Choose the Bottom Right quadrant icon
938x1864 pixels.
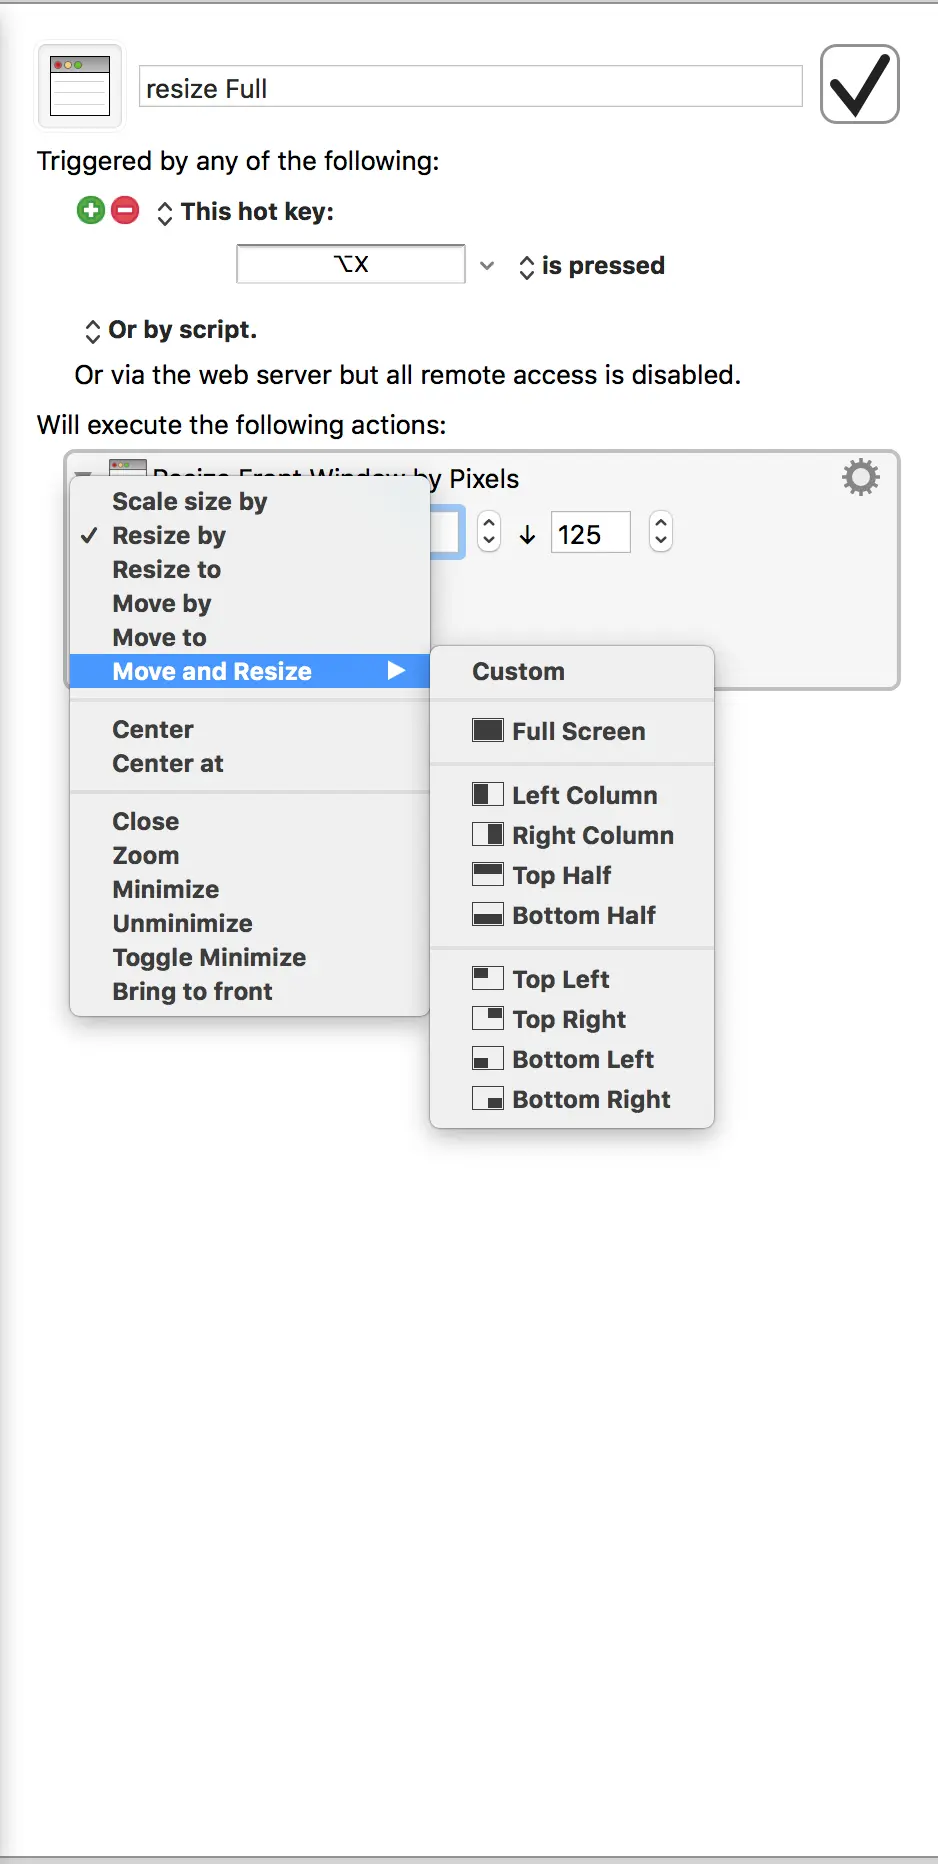pyautogui.click(x=488, y=1099)
